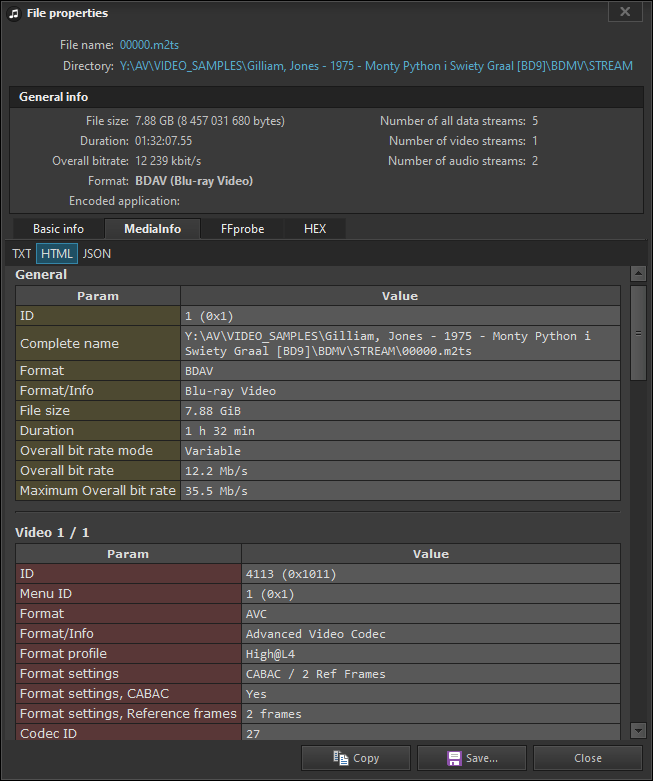This screenshot has width=653, height=781.
Task: Click the 'Number of all data streams' label
Action: [x=453, y=121]
